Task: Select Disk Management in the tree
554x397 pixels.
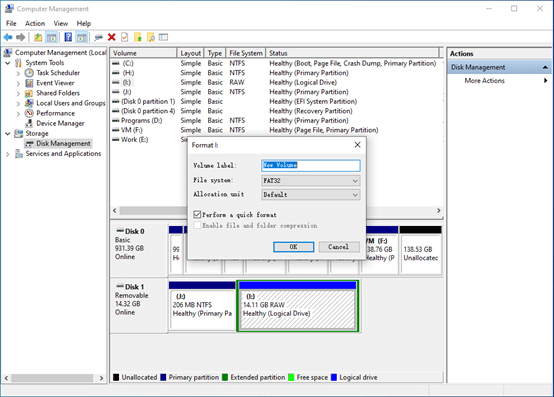Action: tap(63, 143)
